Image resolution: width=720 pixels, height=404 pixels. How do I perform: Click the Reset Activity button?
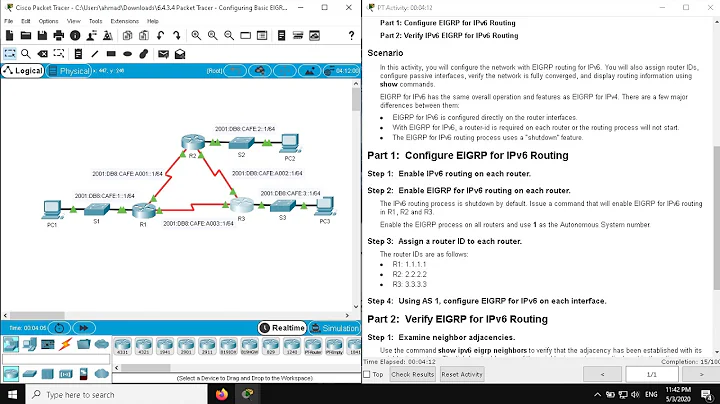(461, 374)
